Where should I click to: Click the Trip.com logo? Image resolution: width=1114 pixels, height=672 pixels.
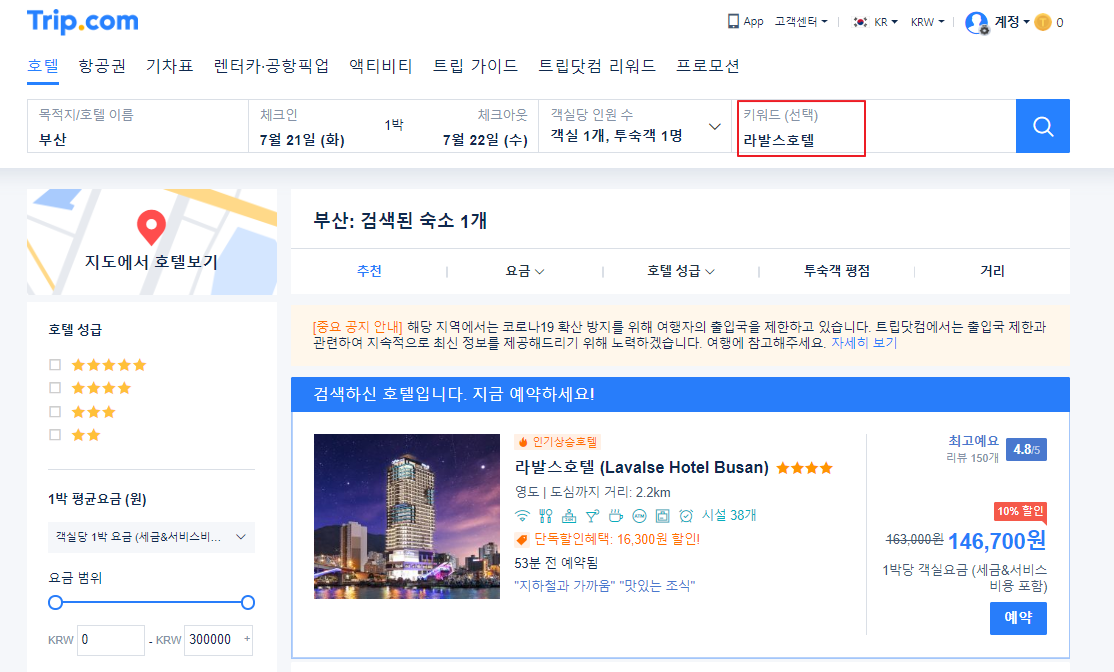(x=82, y=22)
